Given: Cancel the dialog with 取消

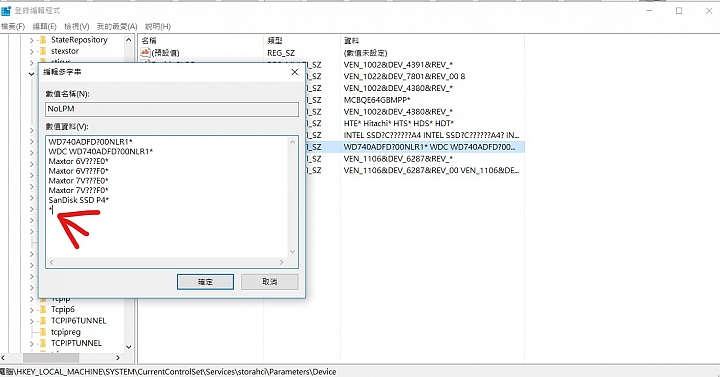Looking at the screenshot, I should coord(270,281).
